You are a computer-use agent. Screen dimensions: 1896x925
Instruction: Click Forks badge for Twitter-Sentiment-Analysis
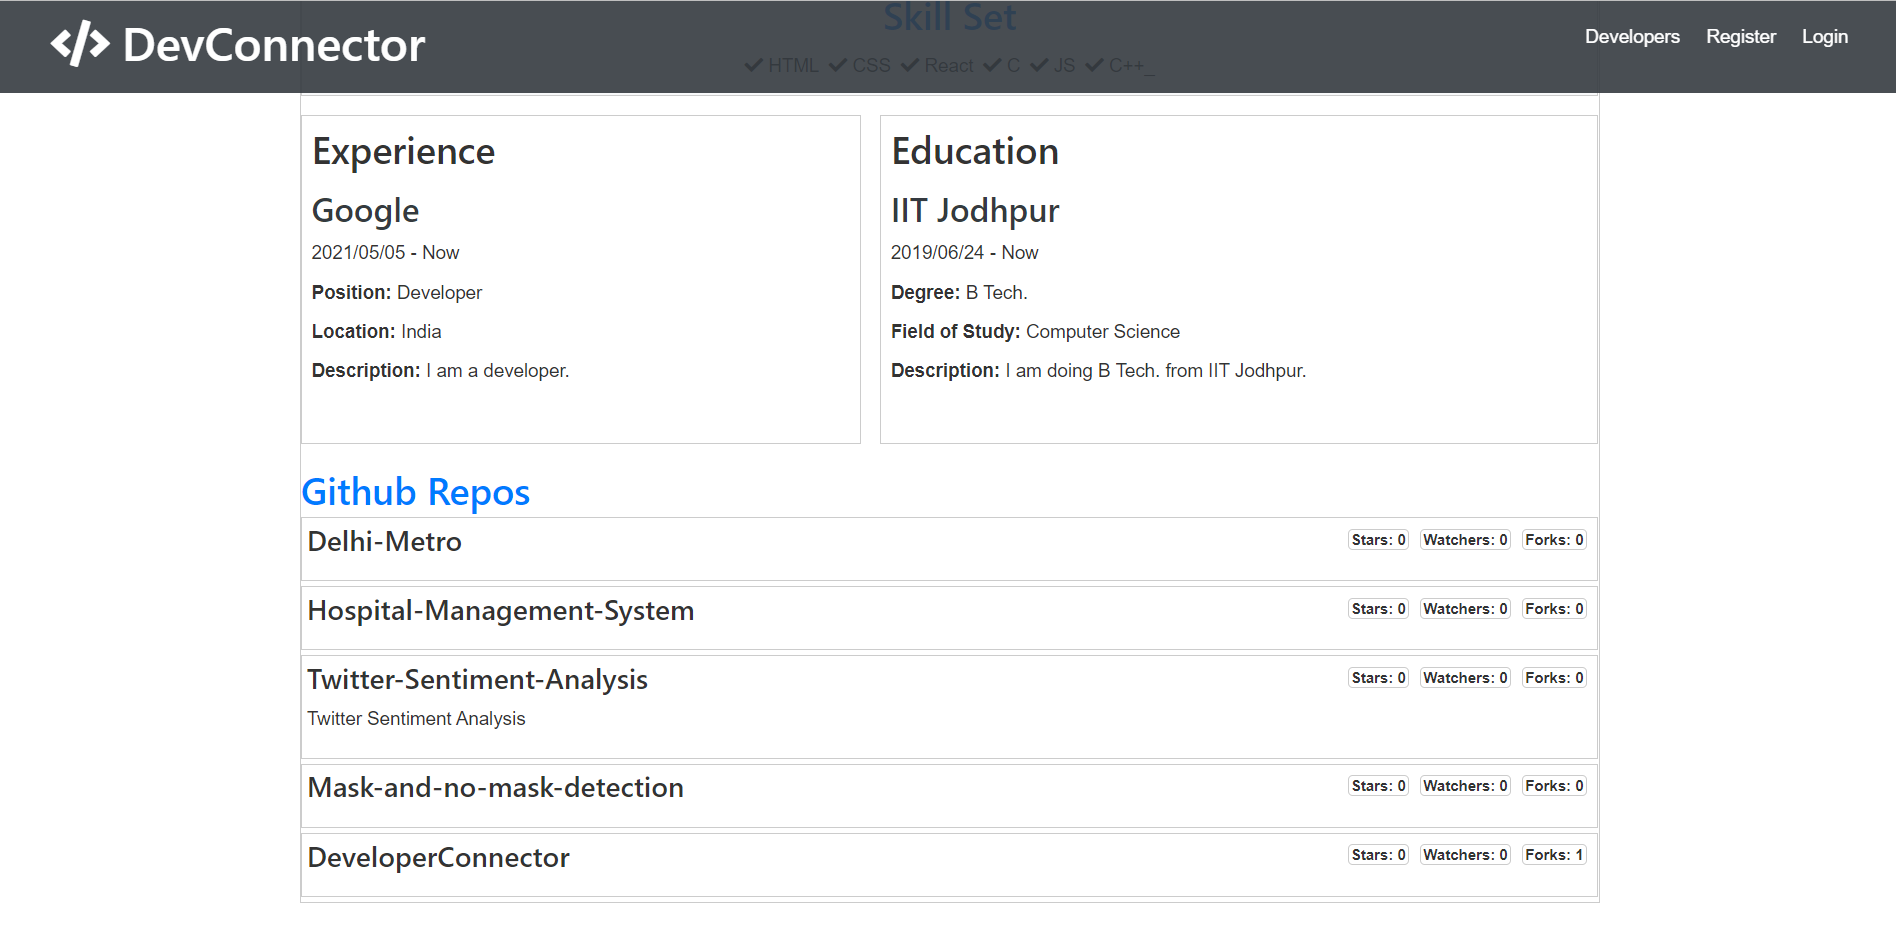point(1554,678)
